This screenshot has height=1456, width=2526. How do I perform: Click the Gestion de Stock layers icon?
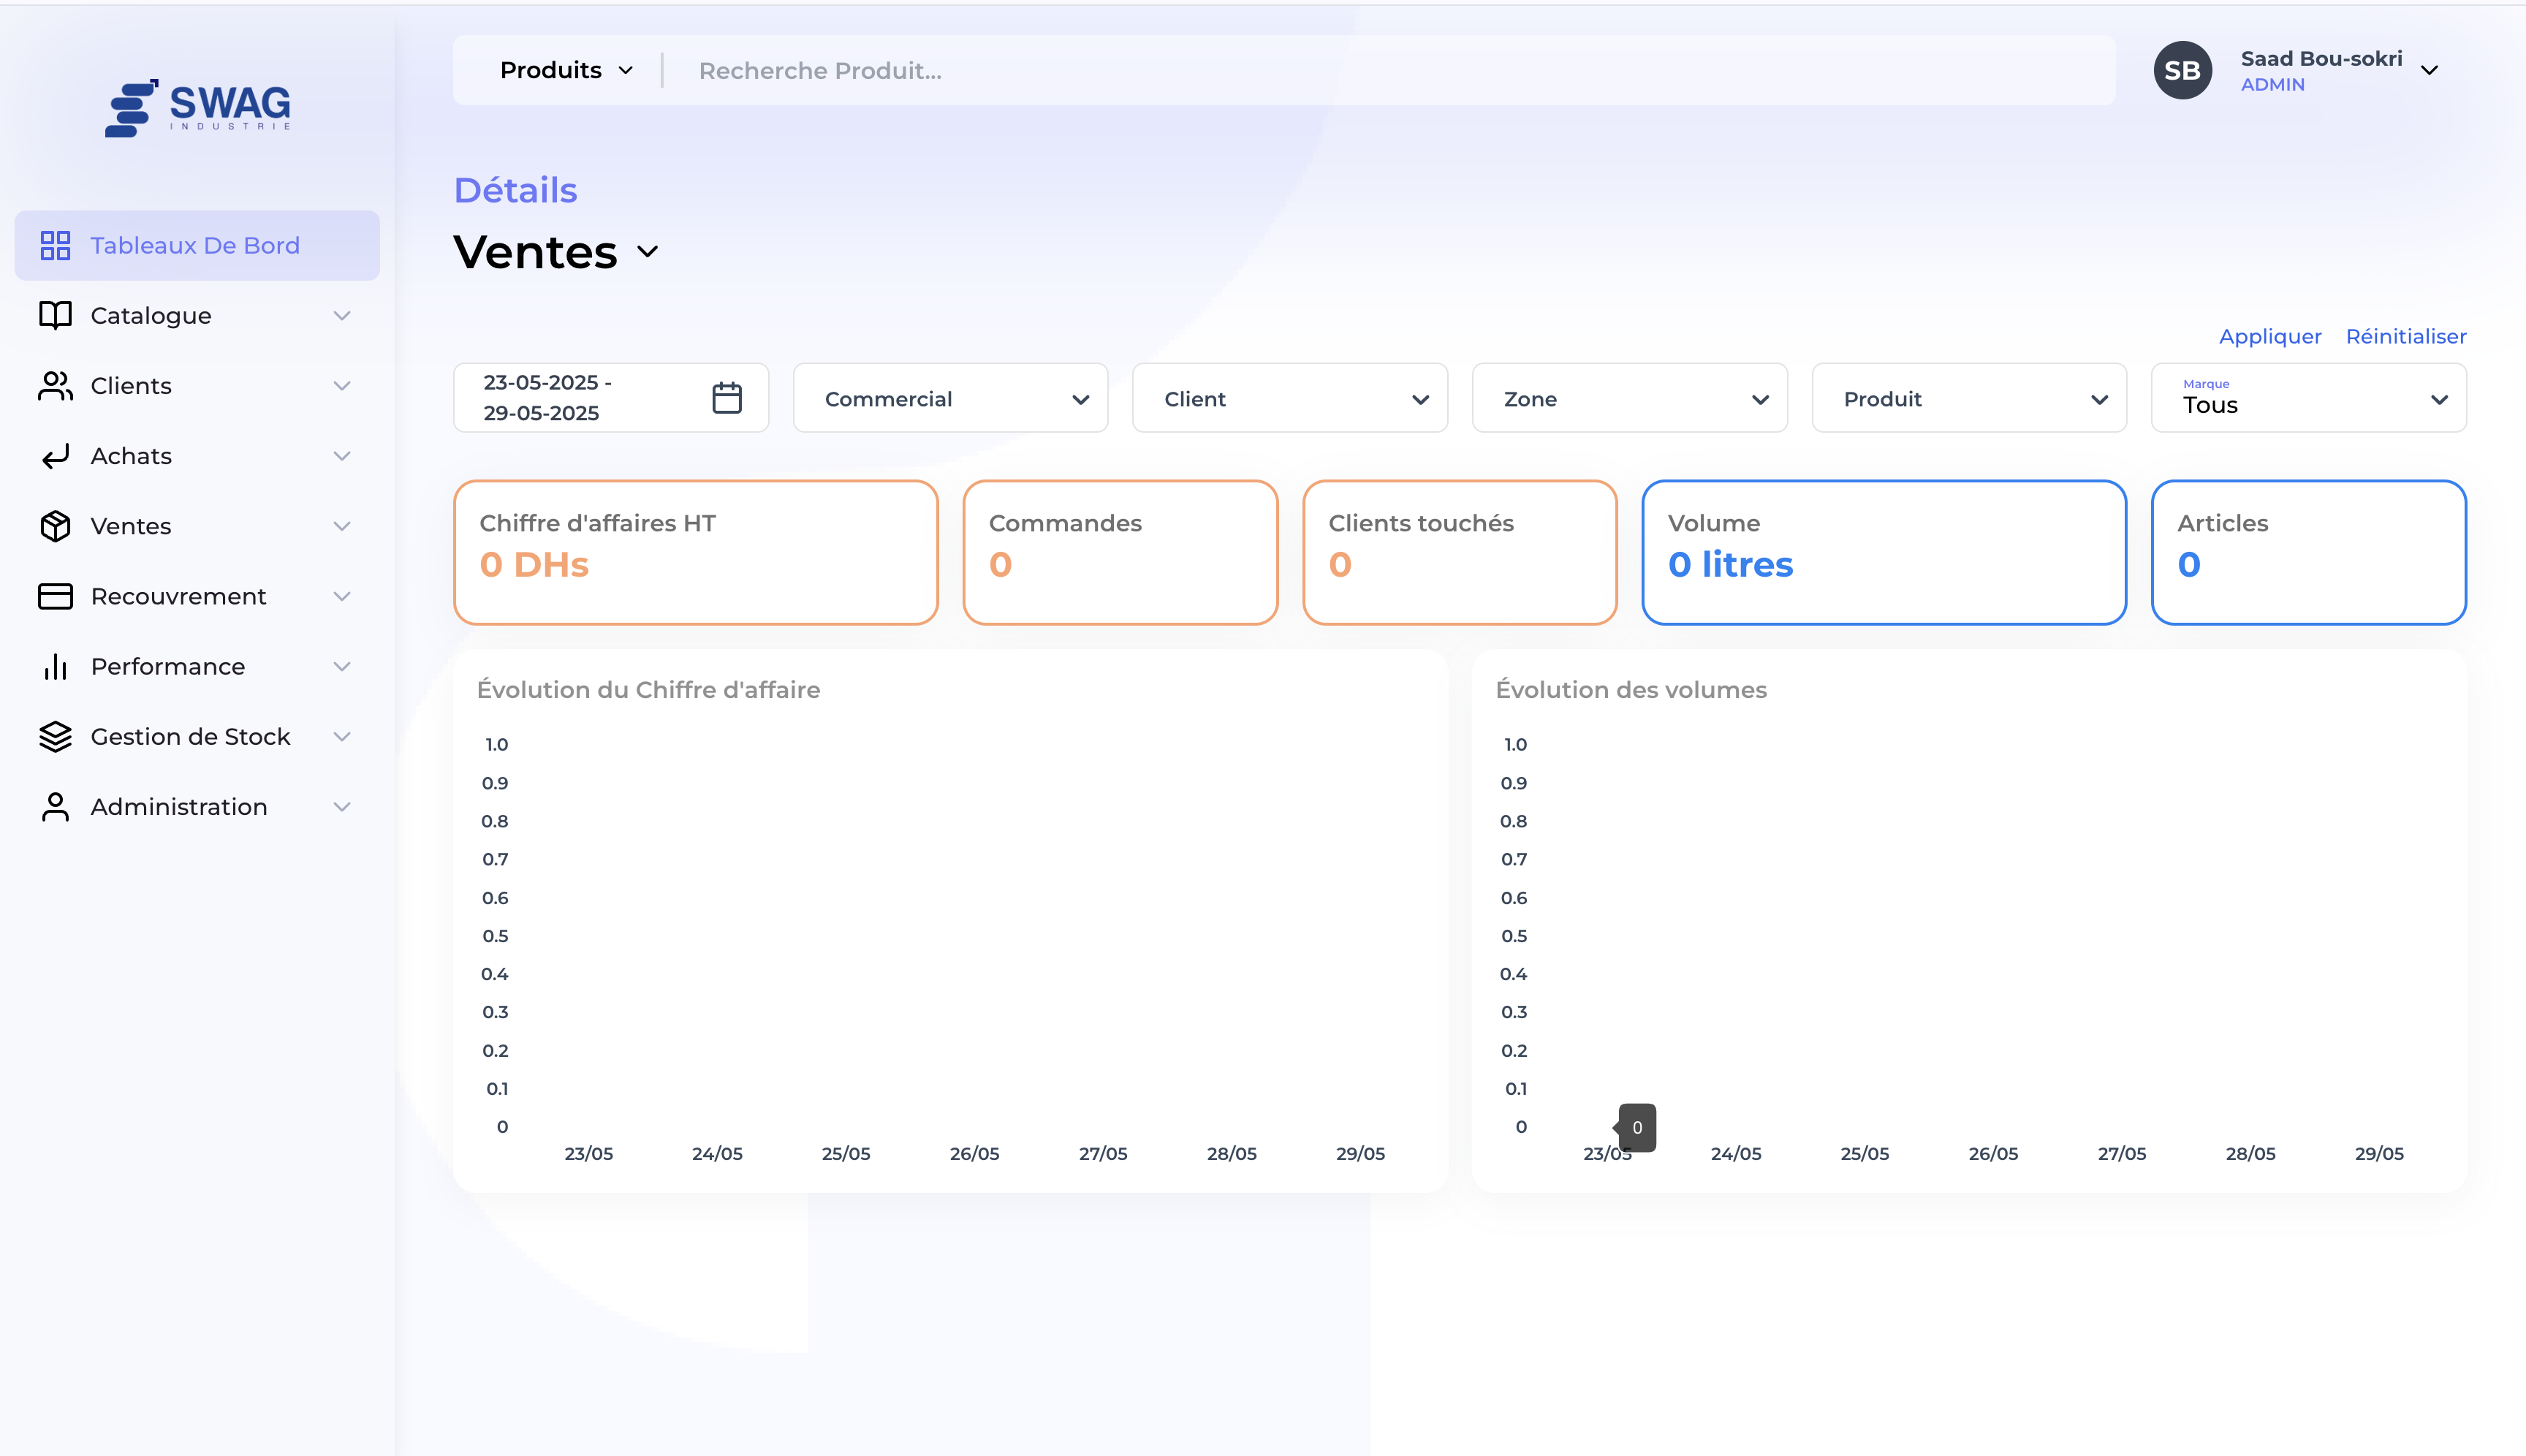[x=55, y=737]
